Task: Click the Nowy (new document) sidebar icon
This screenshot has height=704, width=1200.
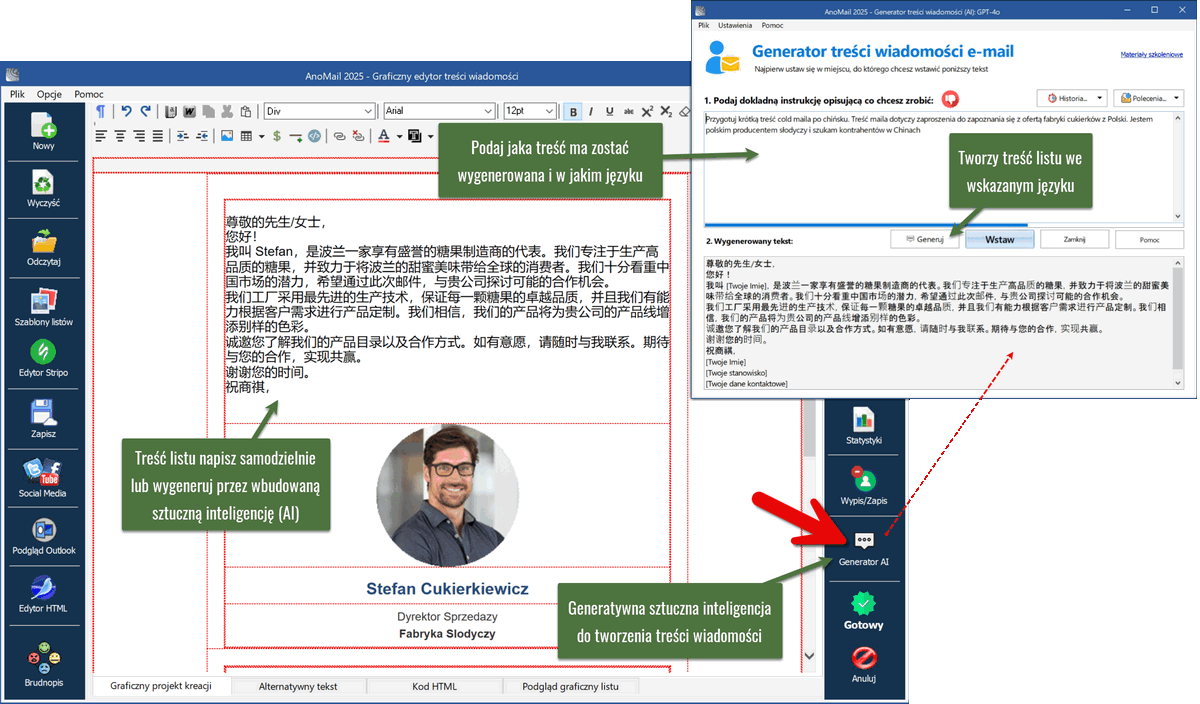Action: coord(44,126)
